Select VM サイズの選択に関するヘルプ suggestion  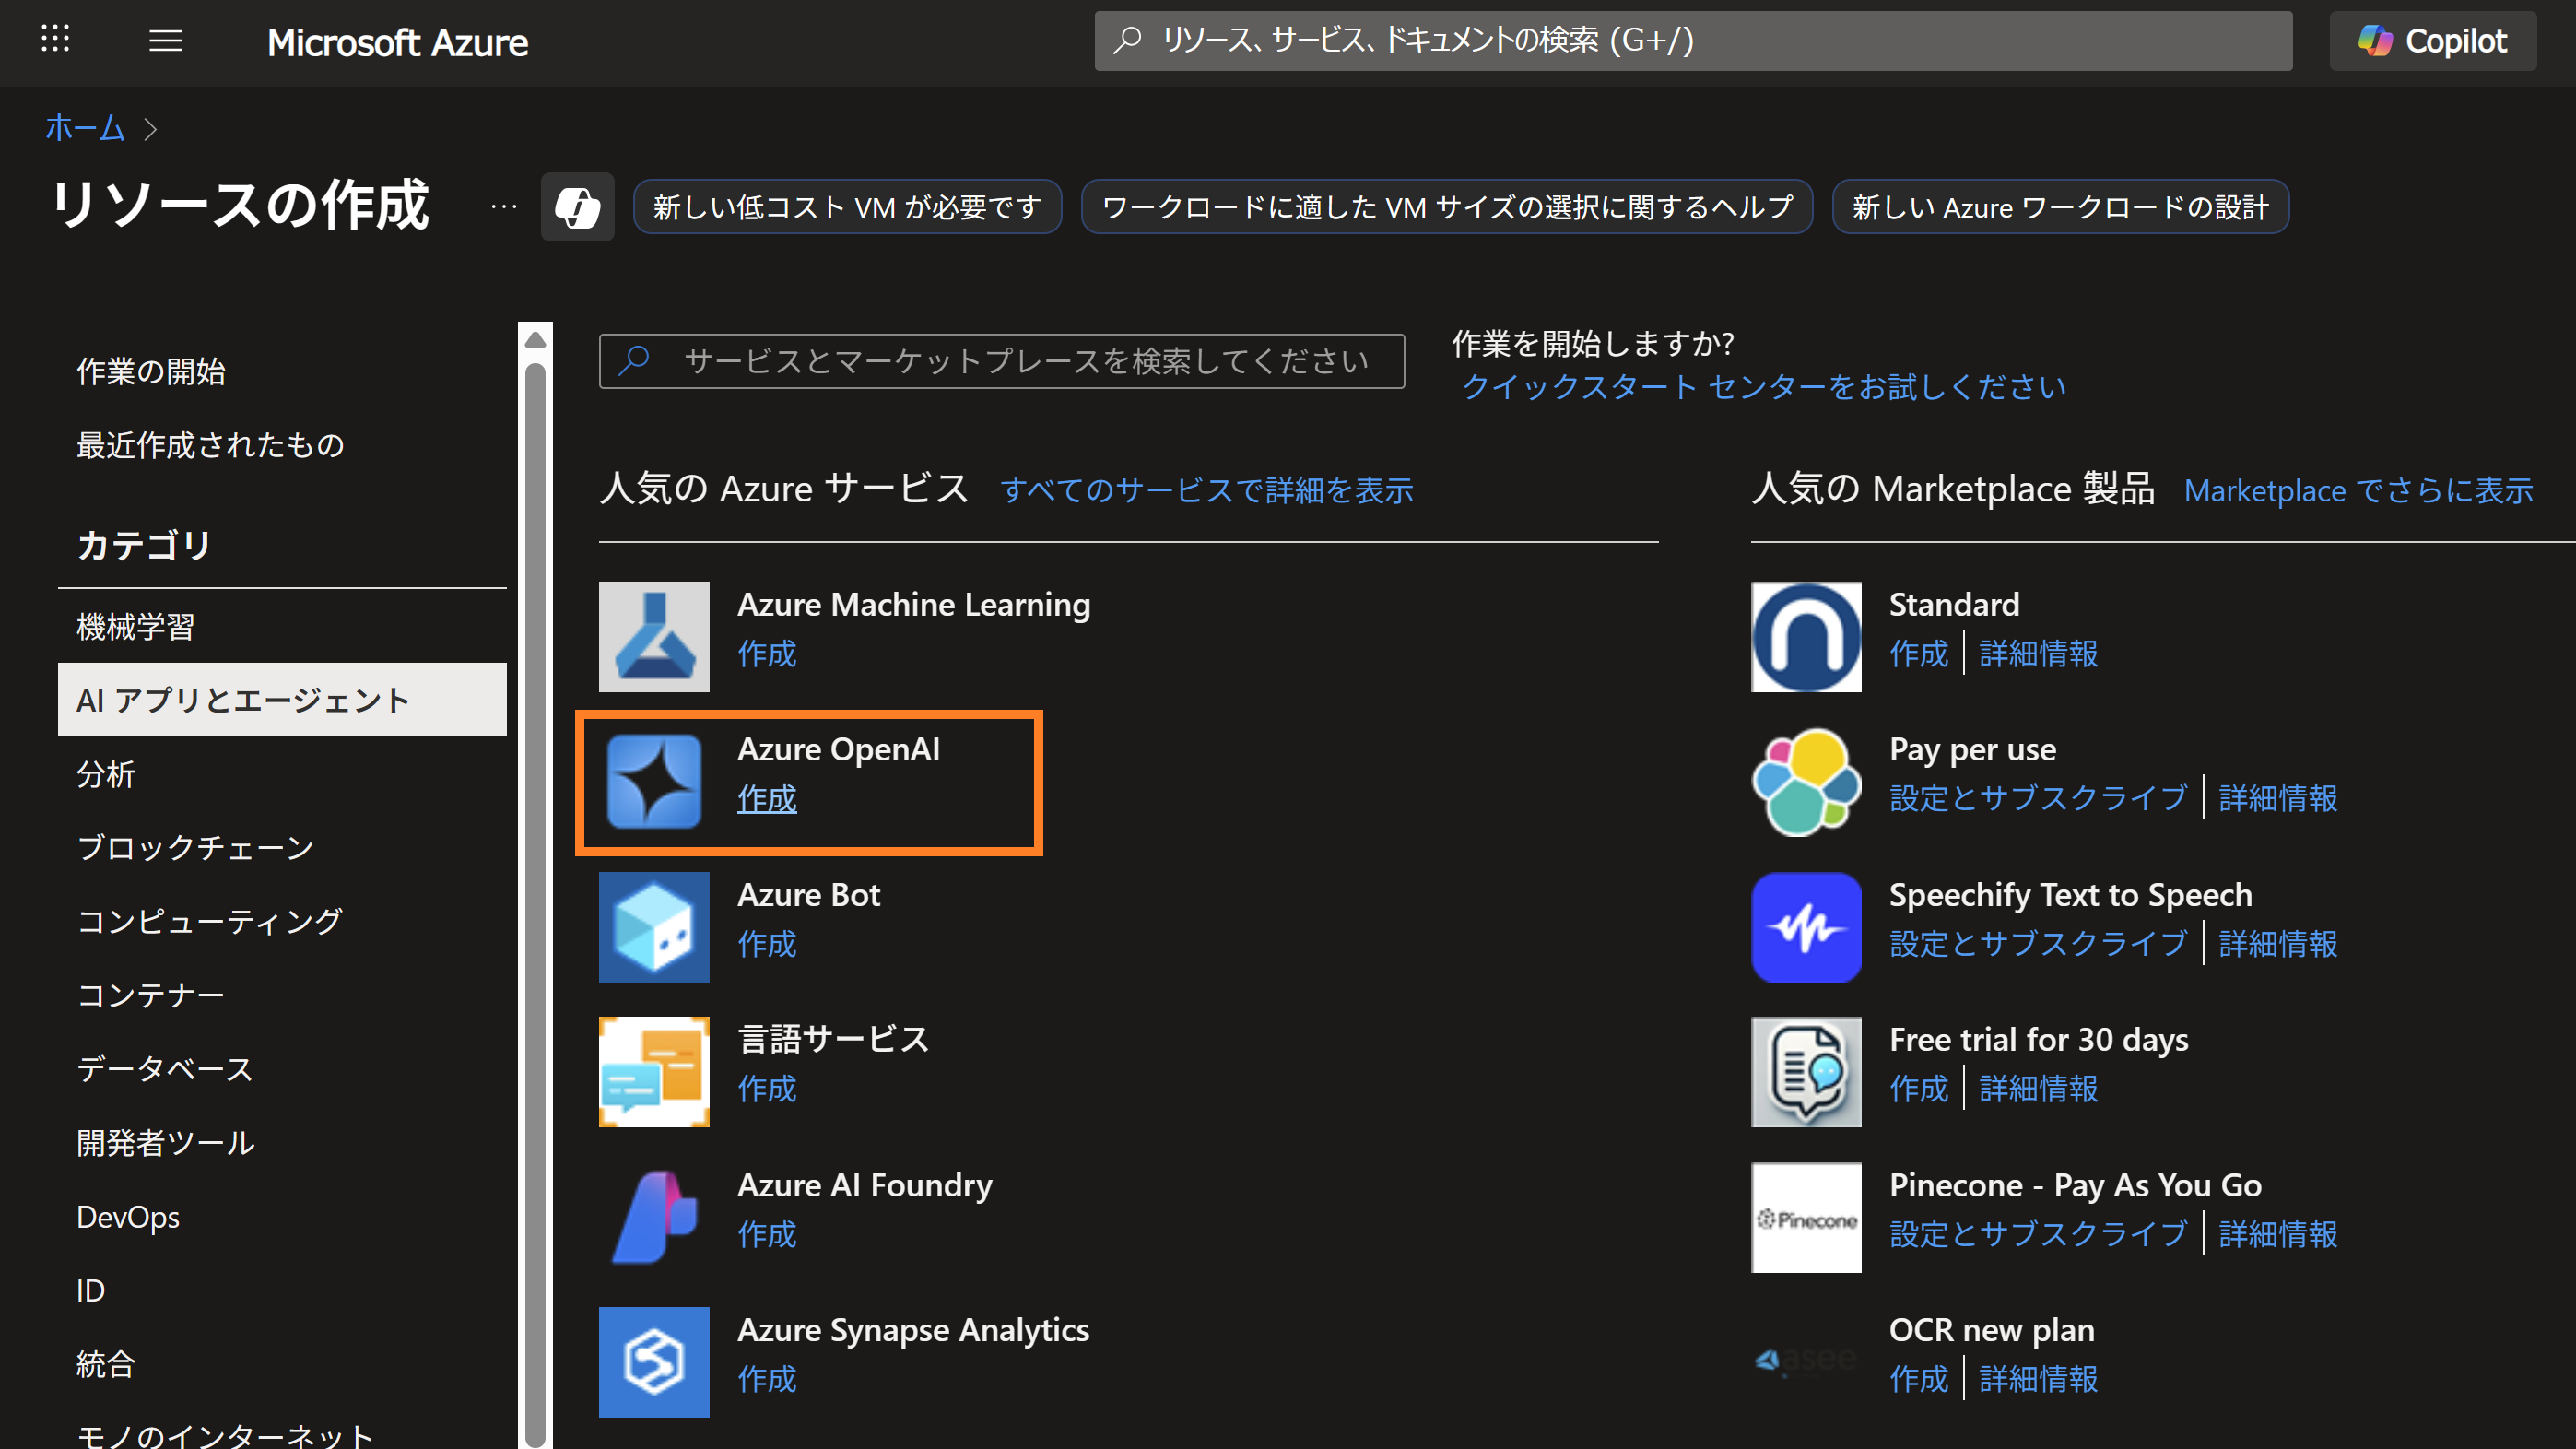(1447, 207)
